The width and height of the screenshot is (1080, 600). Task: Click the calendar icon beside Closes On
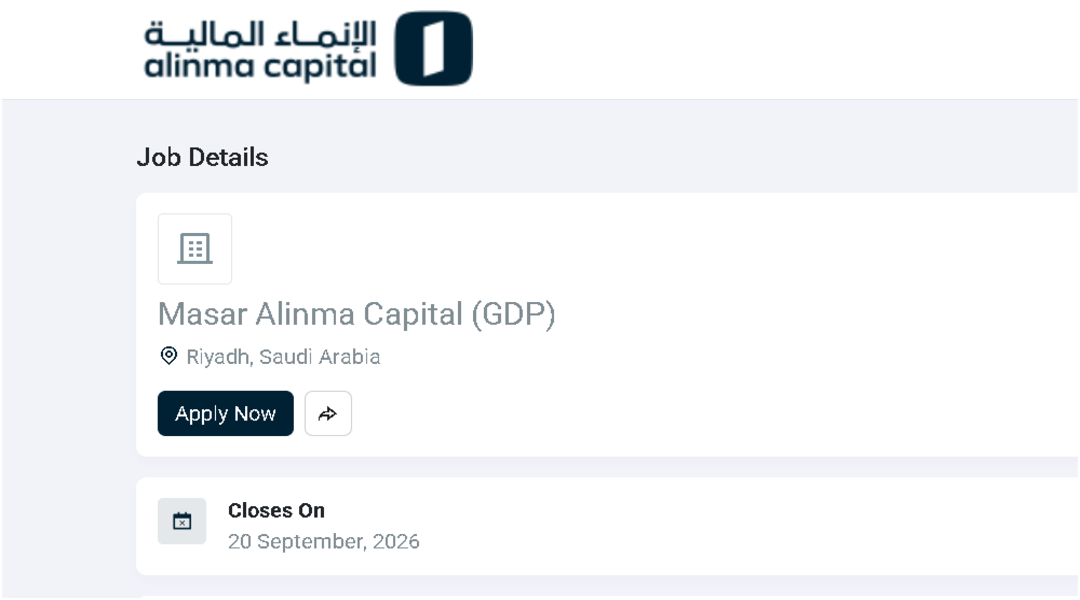coord(182,521)
